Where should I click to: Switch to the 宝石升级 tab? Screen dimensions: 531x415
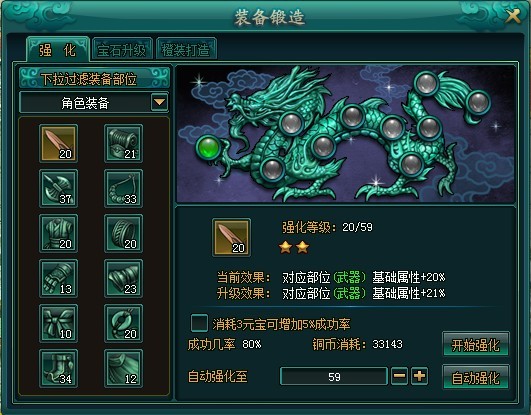(x=122, y=49)
